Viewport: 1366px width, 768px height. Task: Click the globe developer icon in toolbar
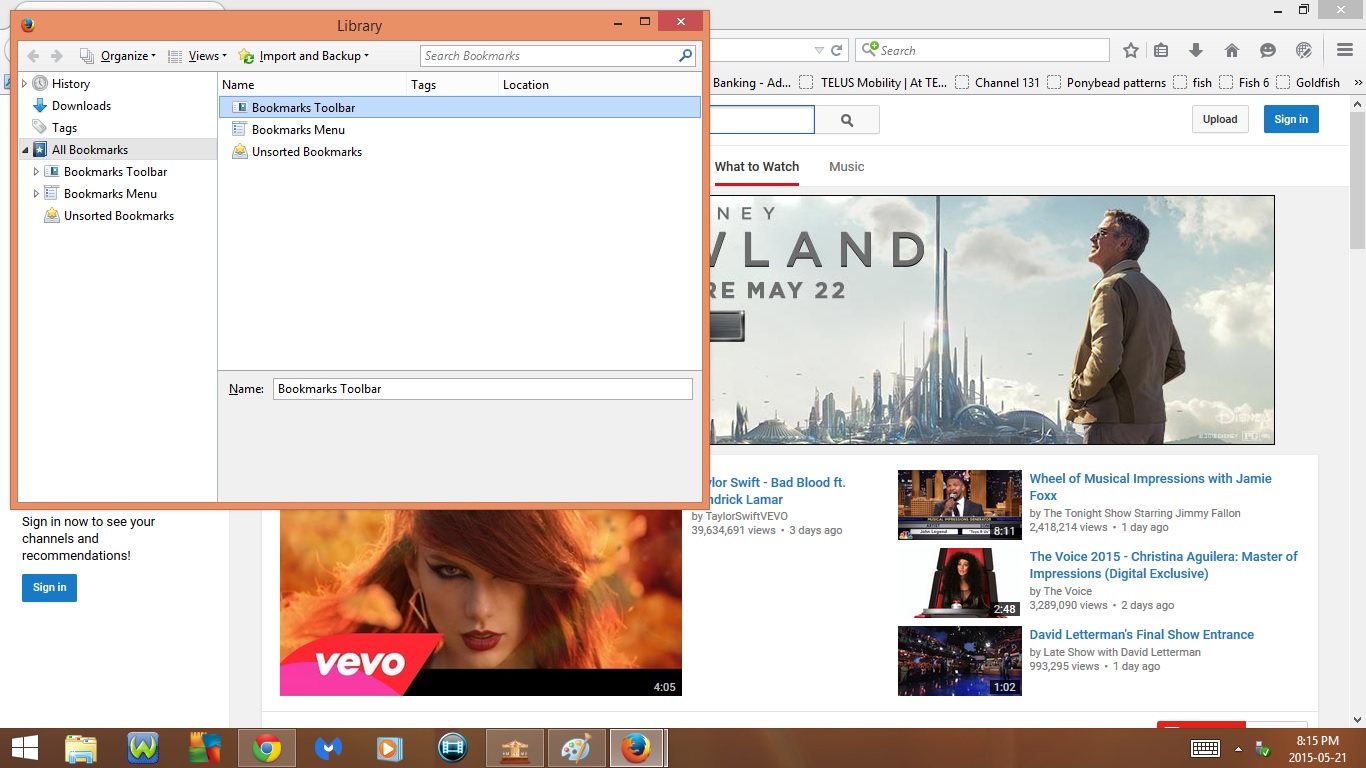pyautogui.click(x=1303, y=50)
